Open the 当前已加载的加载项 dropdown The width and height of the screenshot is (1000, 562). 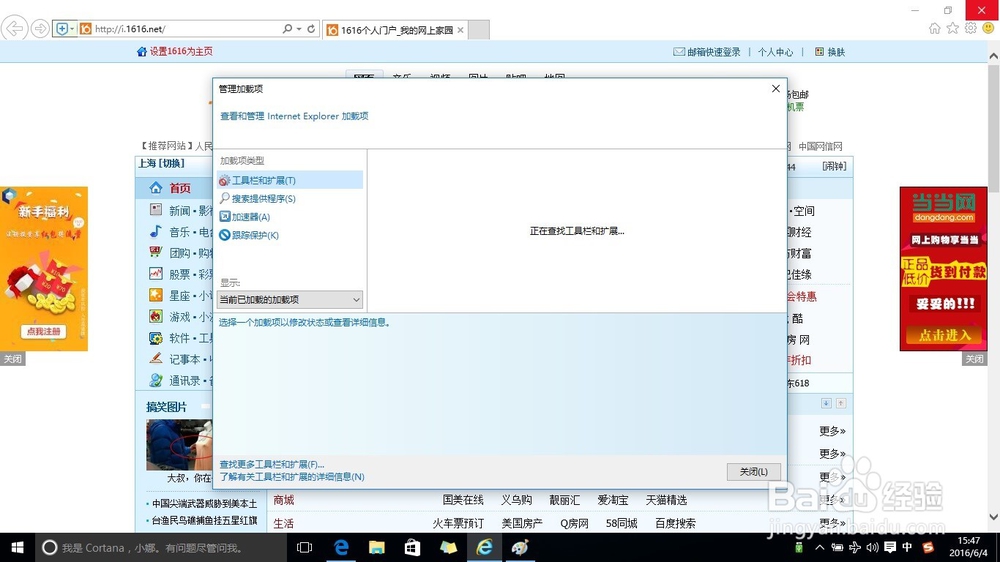(290, 299)
